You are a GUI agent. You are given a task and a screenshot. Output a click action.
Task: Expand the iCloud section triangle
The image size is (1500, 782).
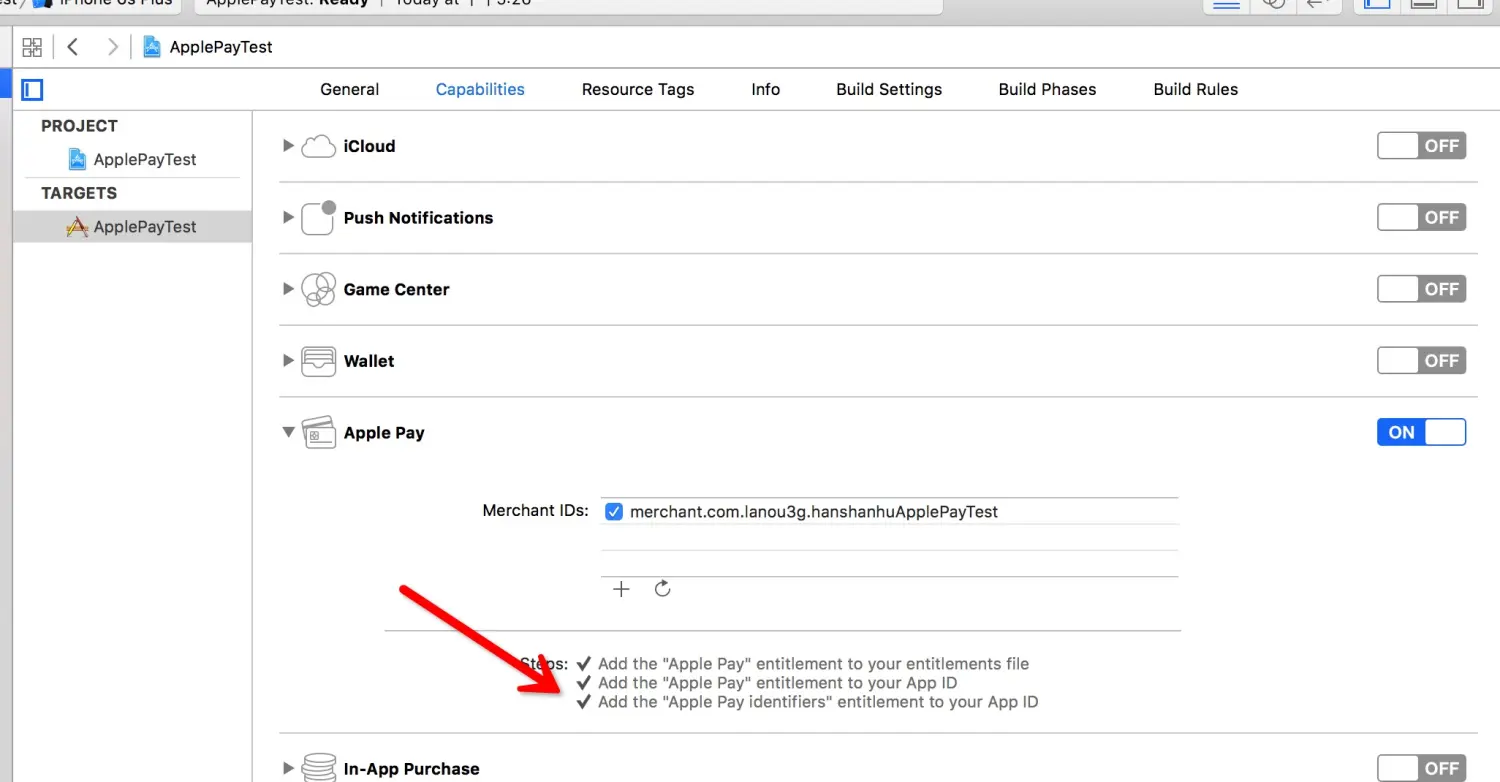(288, 146)
